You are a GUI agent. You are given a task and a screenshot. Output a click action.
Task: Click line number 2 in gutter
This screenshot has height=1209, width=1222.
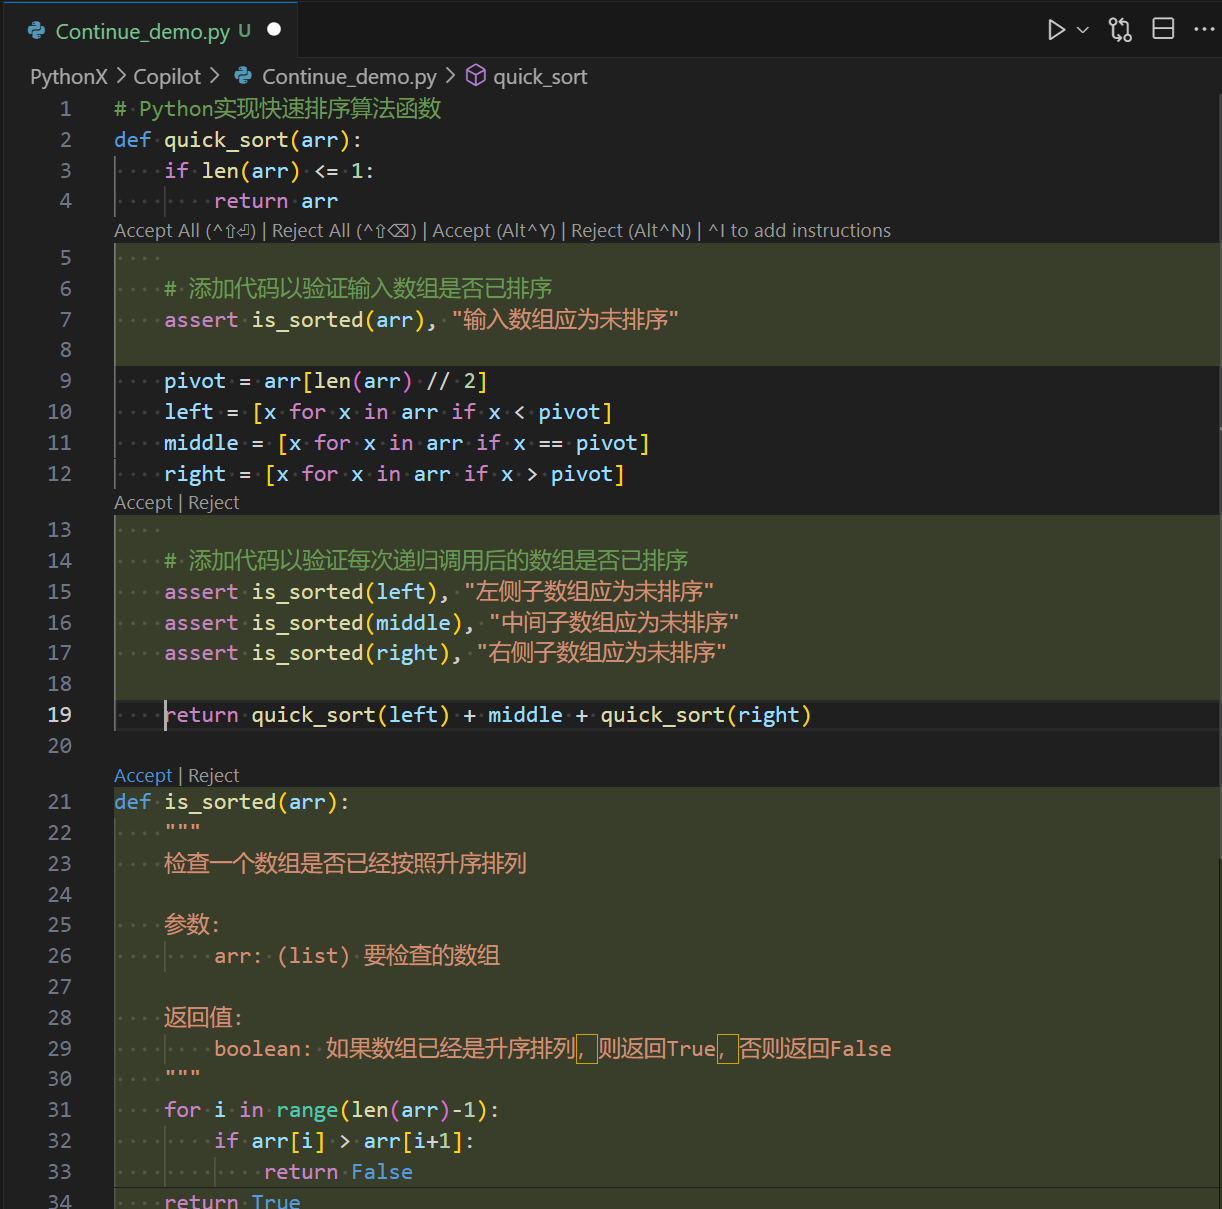coord(66,140)
